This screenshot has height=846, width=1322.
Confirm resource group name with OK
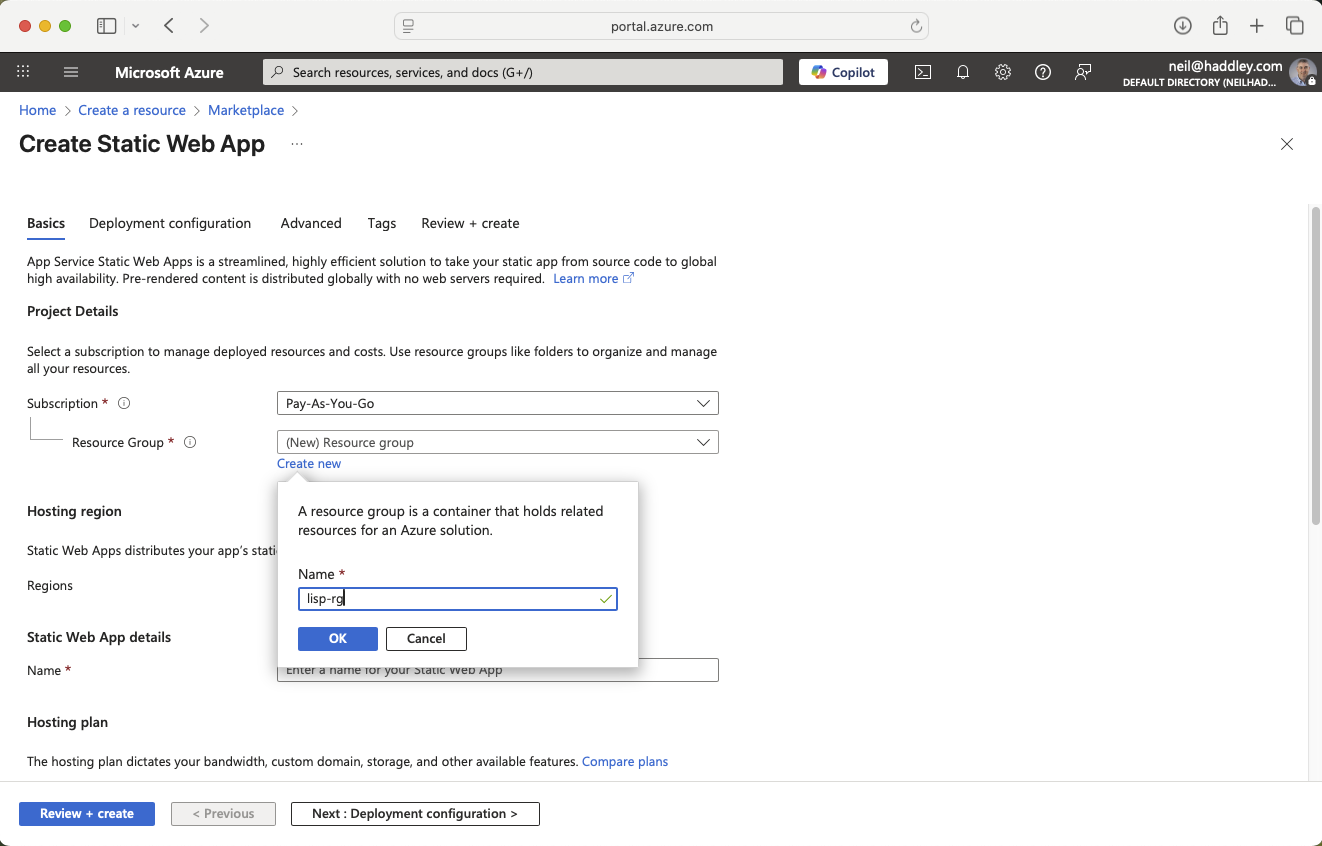tap(337, 638)
